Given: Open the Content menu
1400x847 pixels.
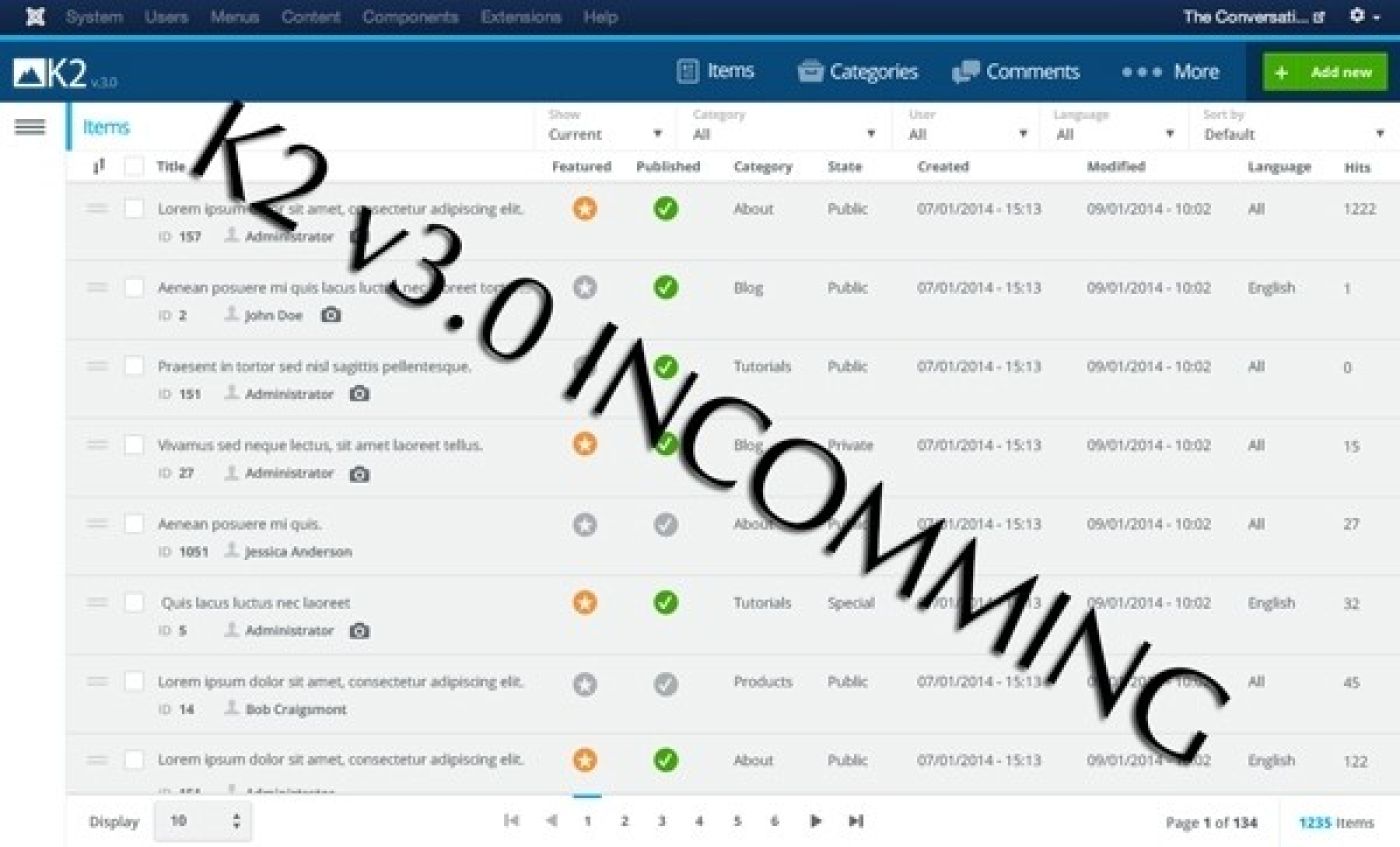Looking at the screenshot, I should 311,17.
